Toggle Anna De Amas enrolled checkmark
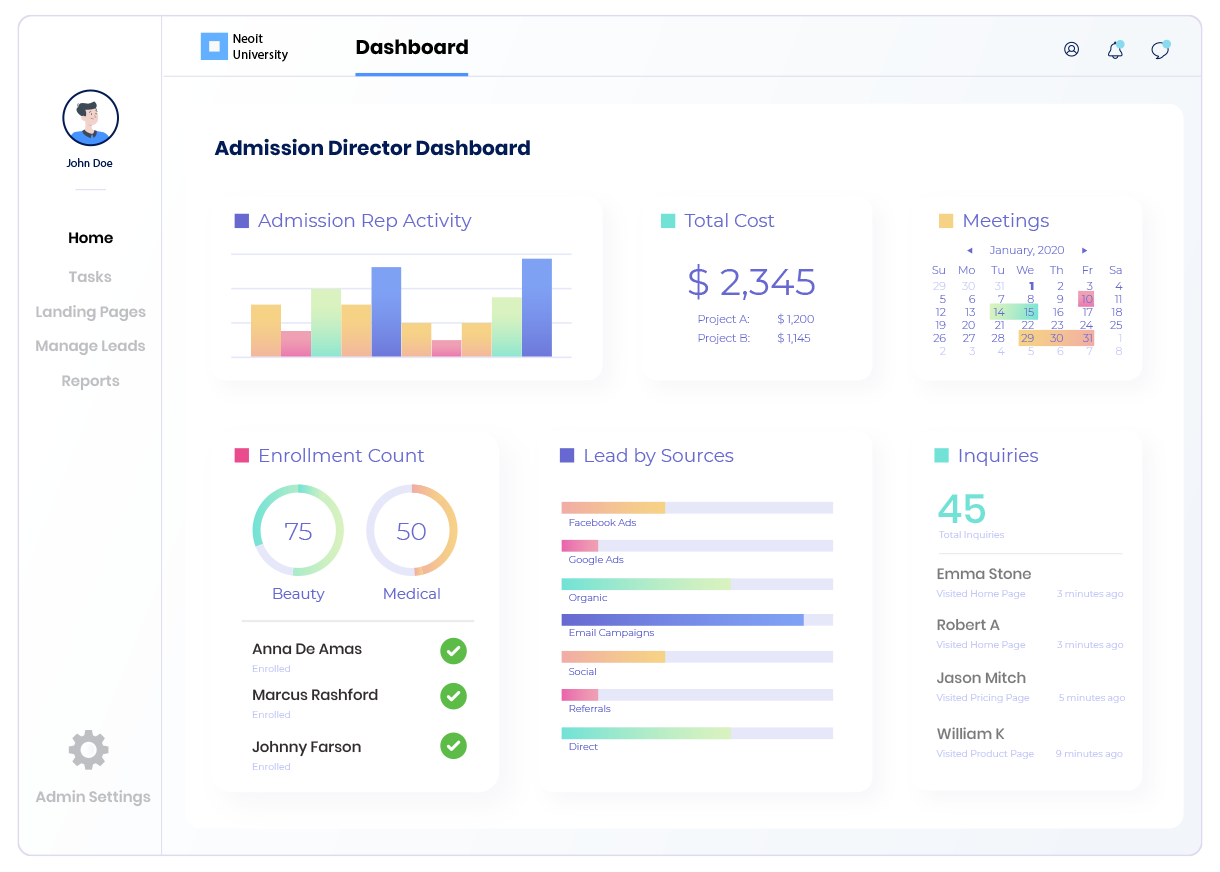1220x872 pixels. tap(453, 651)
